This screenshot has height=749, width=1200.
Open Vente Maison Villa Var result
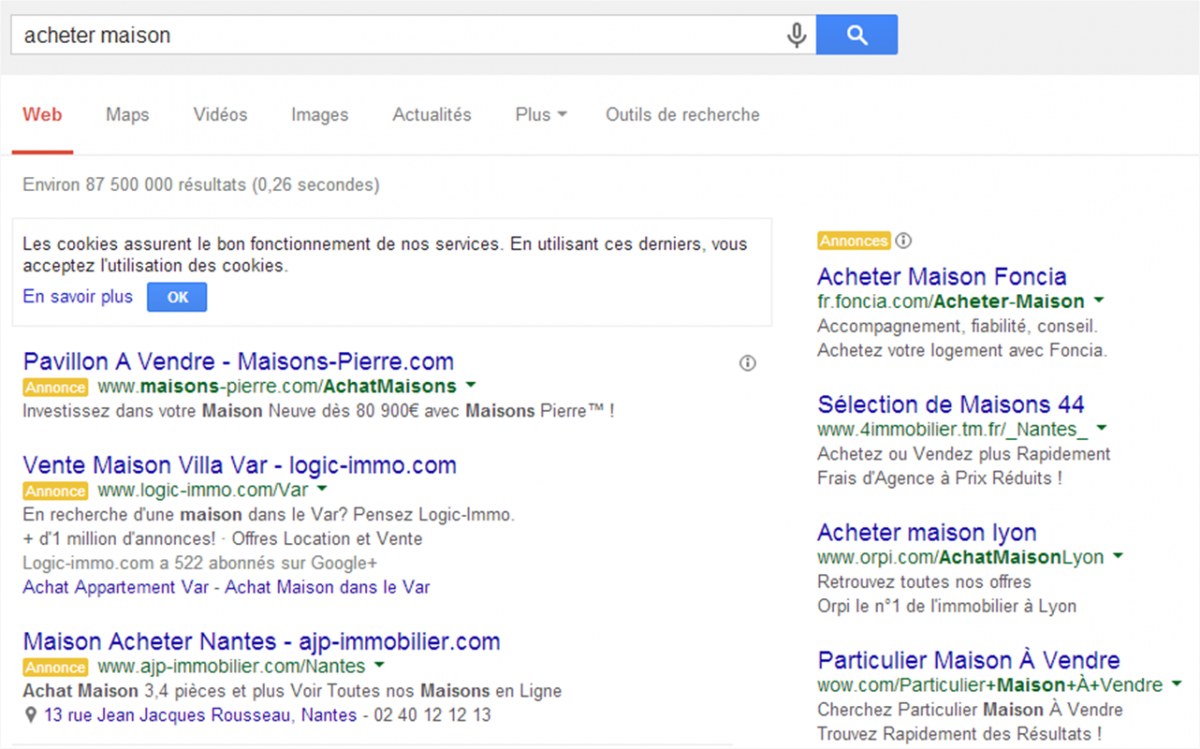(x=239, y=465)
